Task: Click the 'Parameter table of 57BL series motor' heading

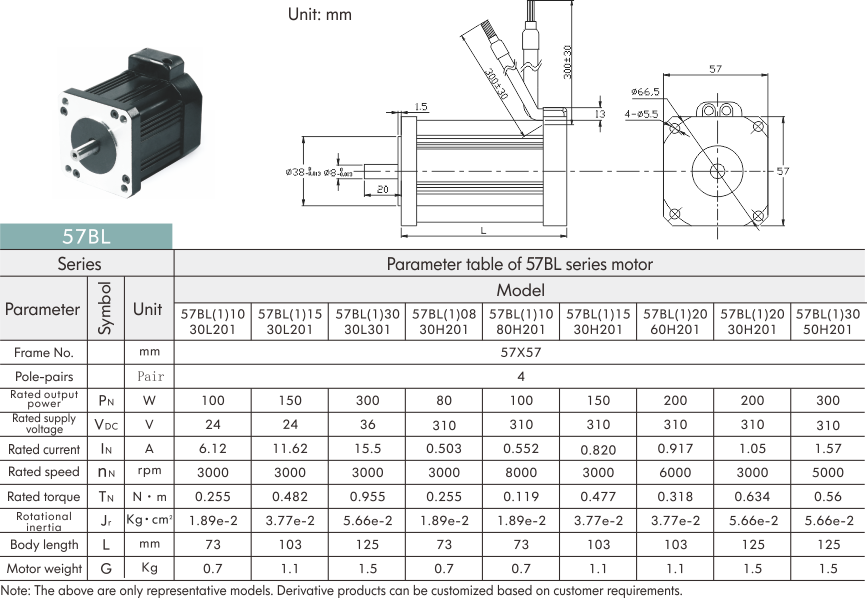Action: (519, 265)
